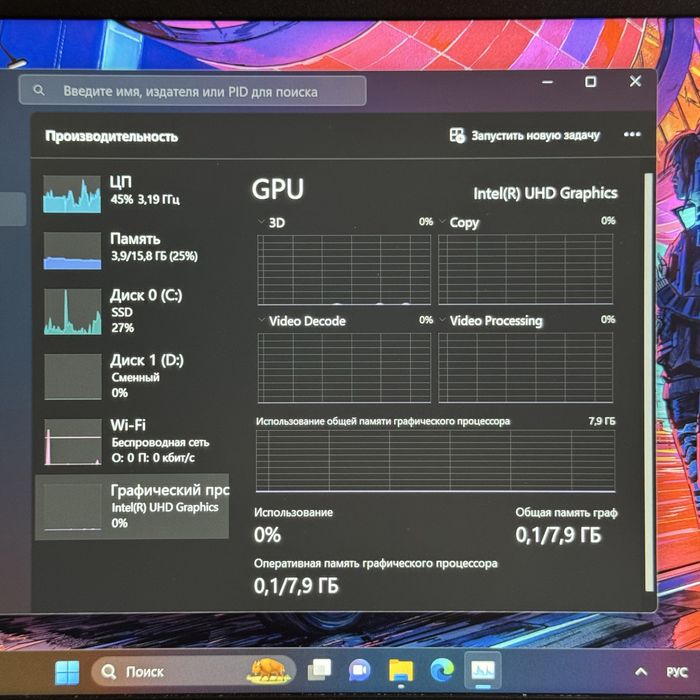Screen dimensions: 700x700
Task: Open the Video Processing engine dropdown
Action: [x=442, y=320]
